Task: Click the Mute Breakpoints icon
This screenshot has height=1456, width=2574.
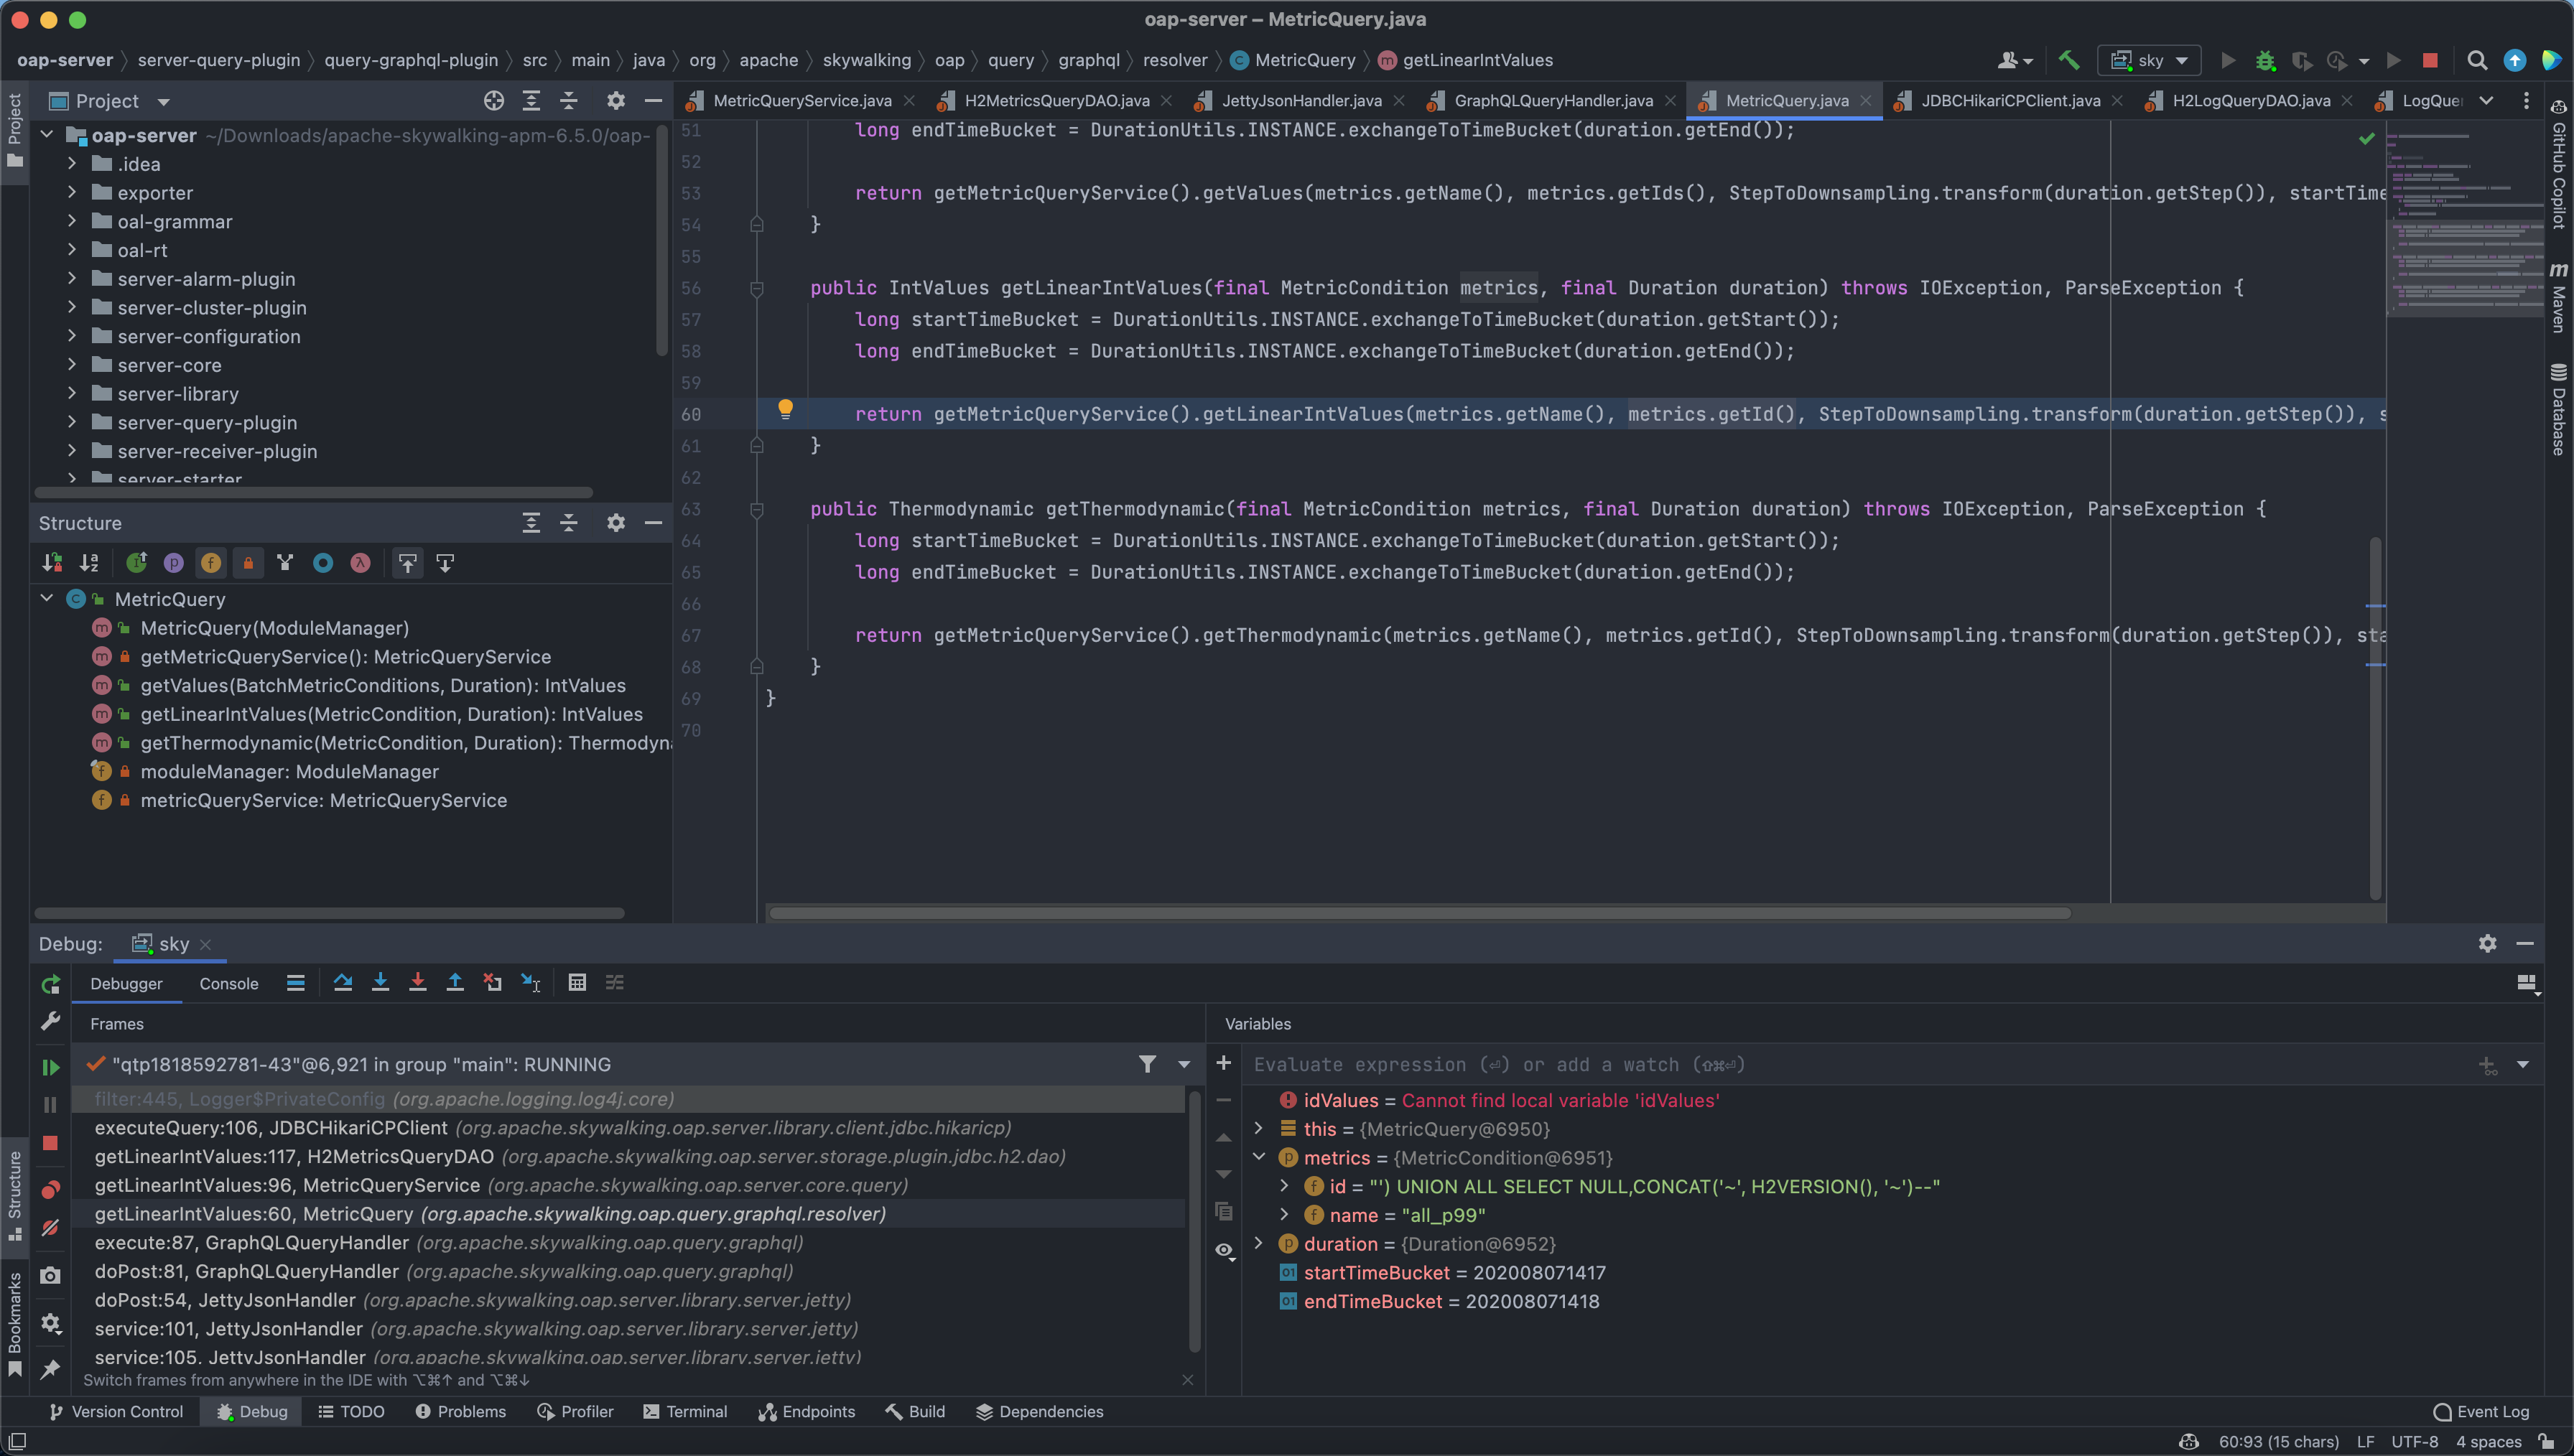Action: pos(50,1228)
